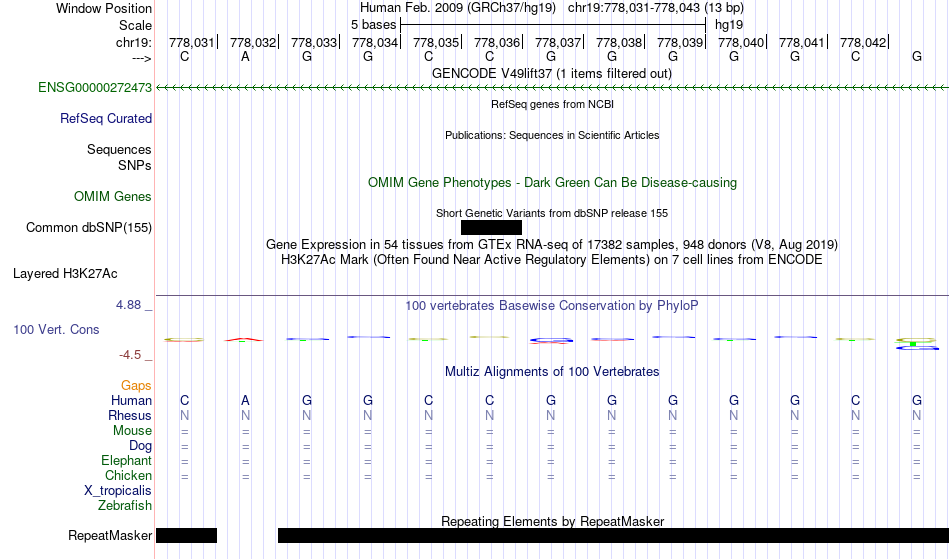Click the Mouse species row label
Screen dimensions: 950x559
[132, 431]
